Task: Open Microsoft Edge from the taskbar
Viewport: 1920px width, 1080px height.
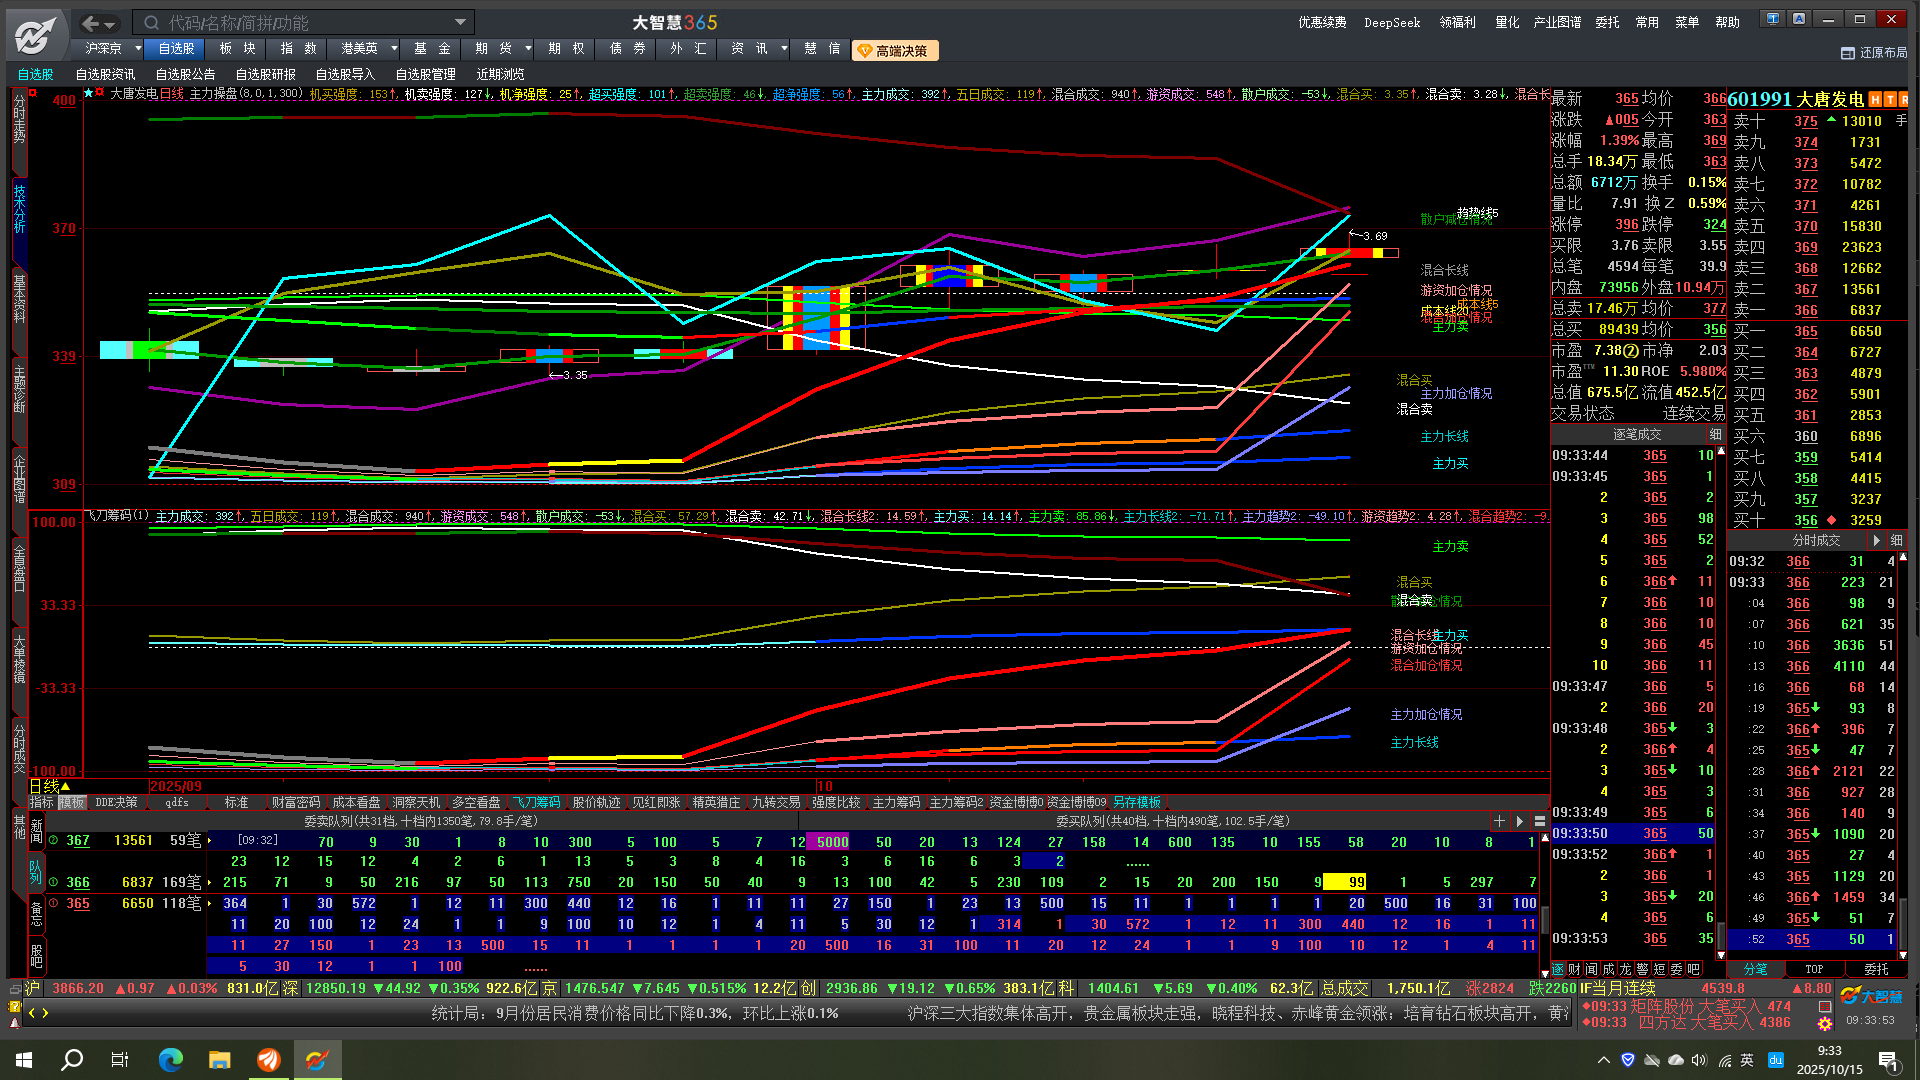Action: pos(170,1059)
